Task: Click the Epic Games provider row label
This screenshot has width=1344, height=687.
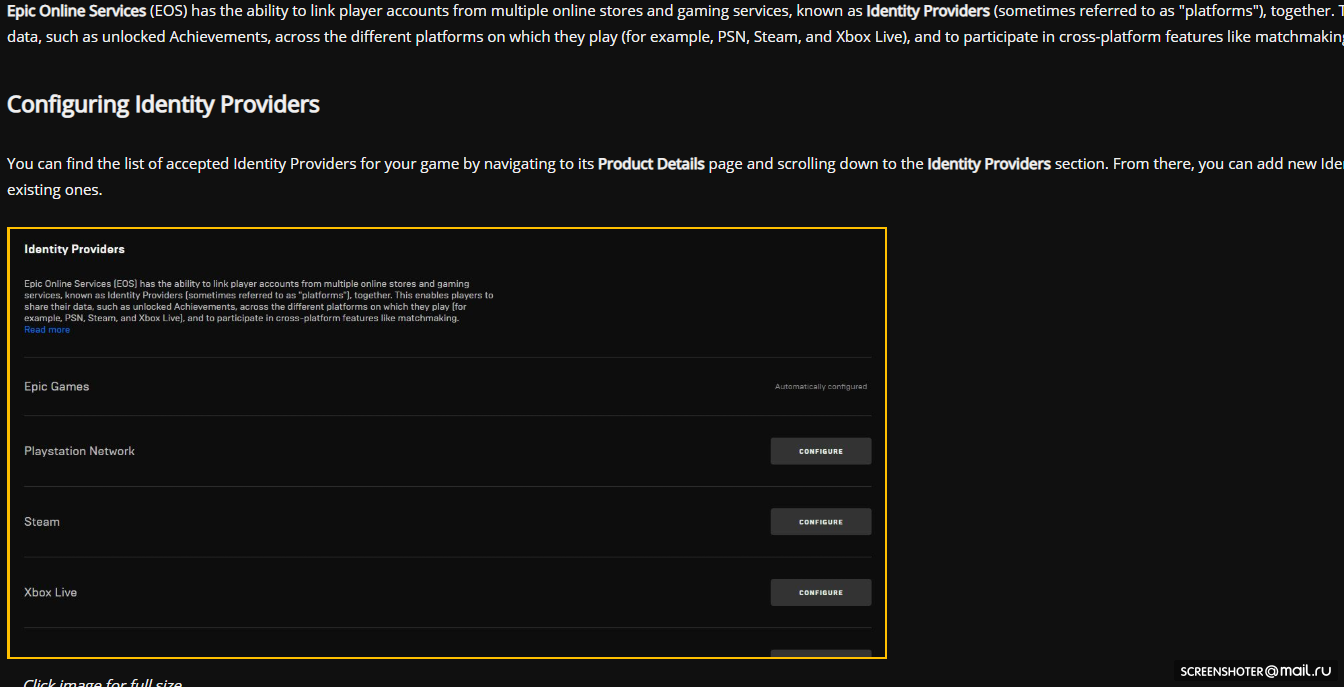Action: click(x=56, y=387)
